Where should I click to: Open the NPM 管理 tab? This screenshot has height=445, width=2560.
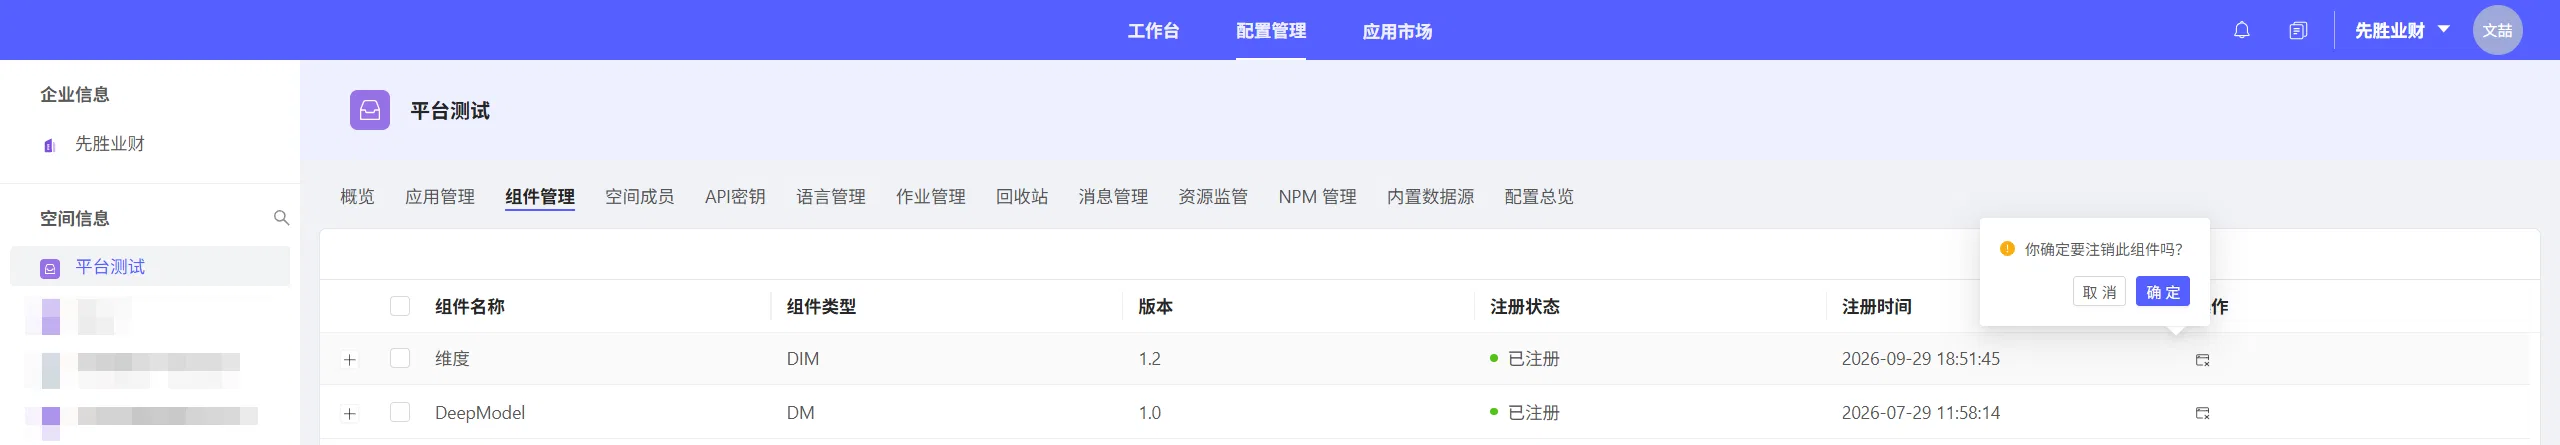(1317, 197)
